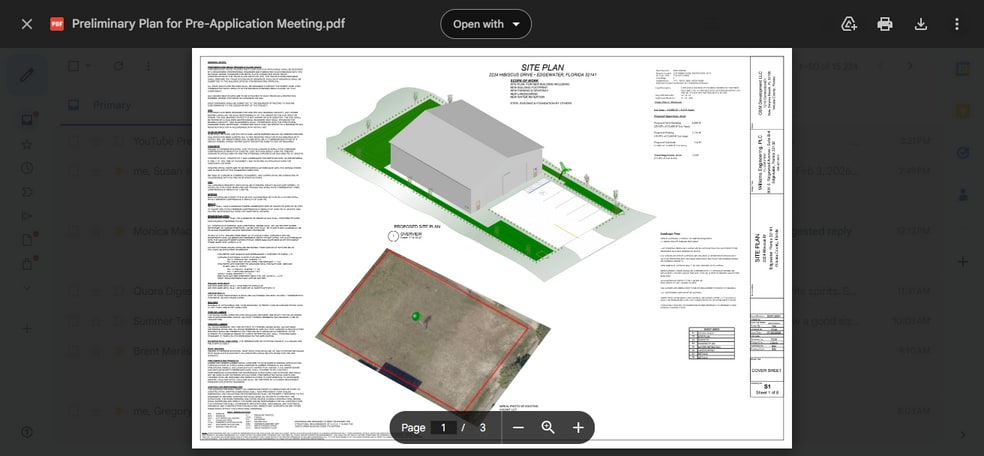Add the PDF to Google Drive

coord(849,24)
